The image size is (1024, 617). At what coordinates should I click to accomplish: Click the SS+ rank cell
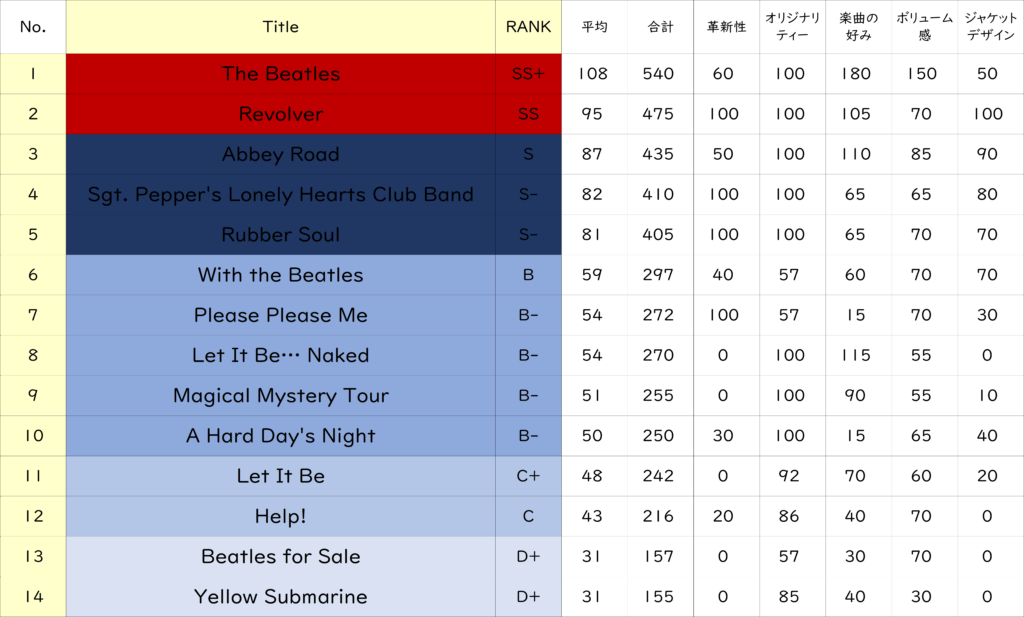point(528,74)
